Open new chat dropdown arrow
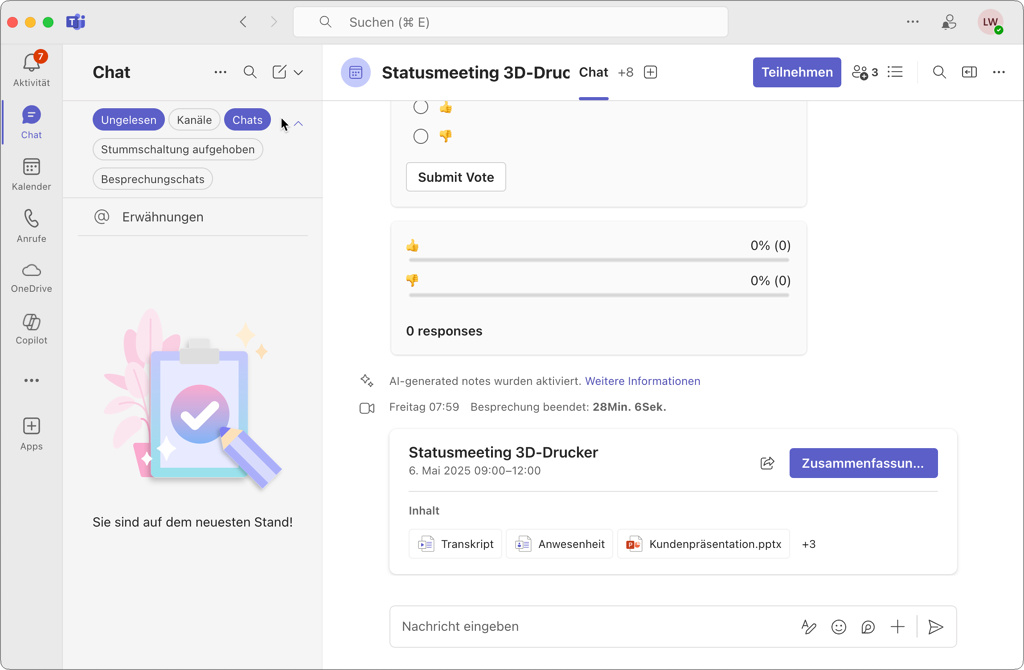Image resolution: width=1024 pixels, height=670 pixels. (298, 72)
